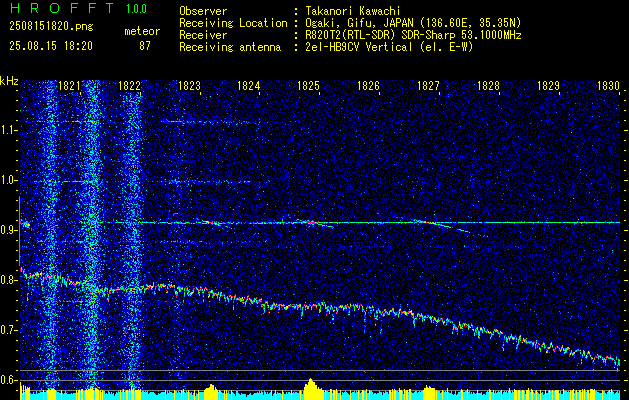Click the 0.8 frequency axis label

pos(8,280)
